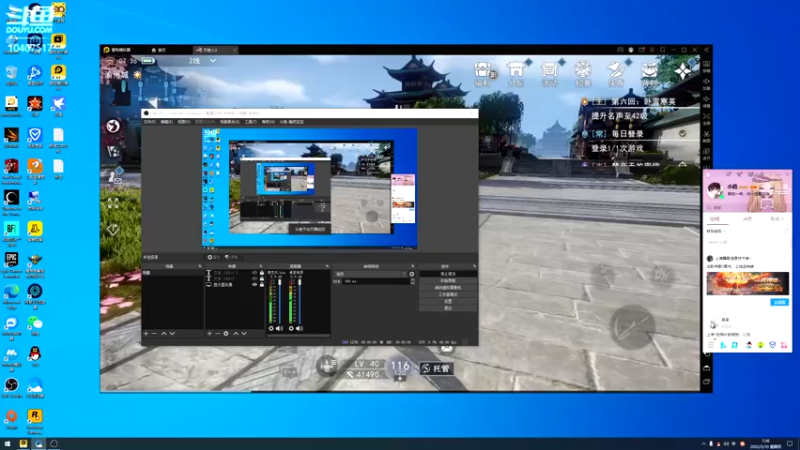Screen dimensions: 800x450
Task: Open second audio channel settings gear in mixer
Action: (x=291, y=329)
